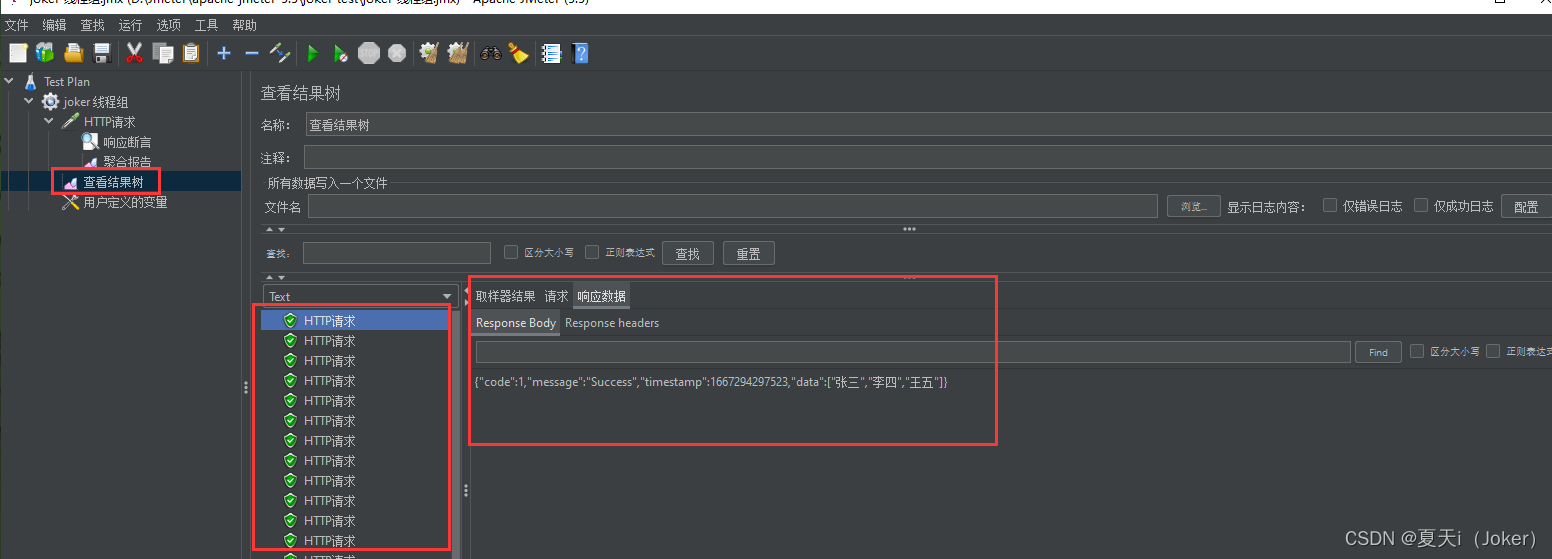Click the Search binoculars icon
This screenshot has height=559, width=1552.
[490, 53]
